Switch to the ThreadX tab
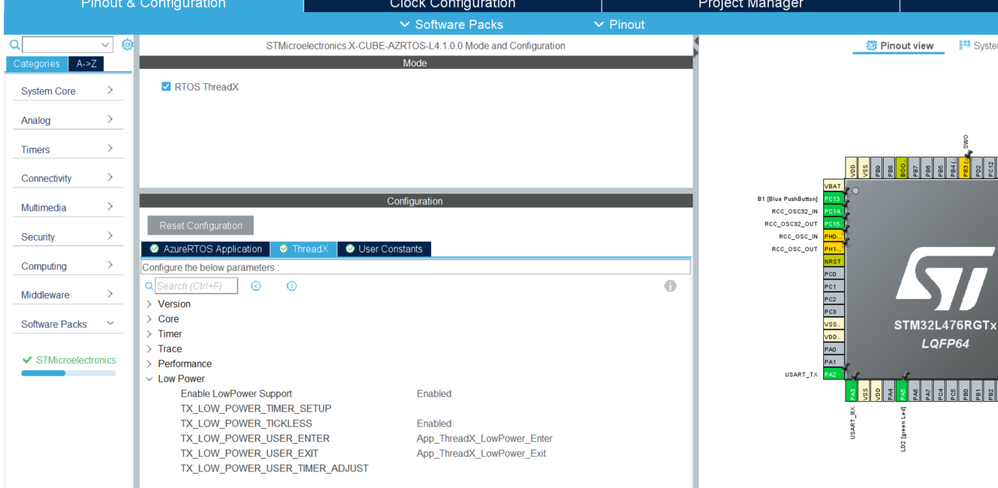 coord(304,249)
